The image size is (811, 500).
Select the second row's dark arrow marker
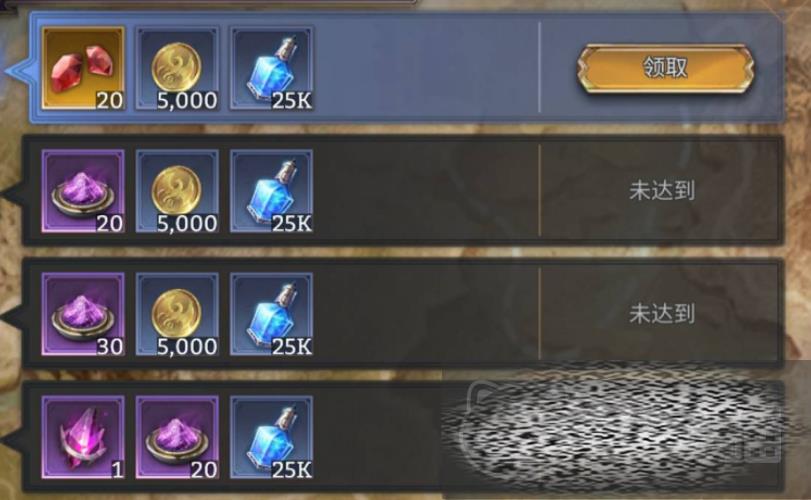11,192
